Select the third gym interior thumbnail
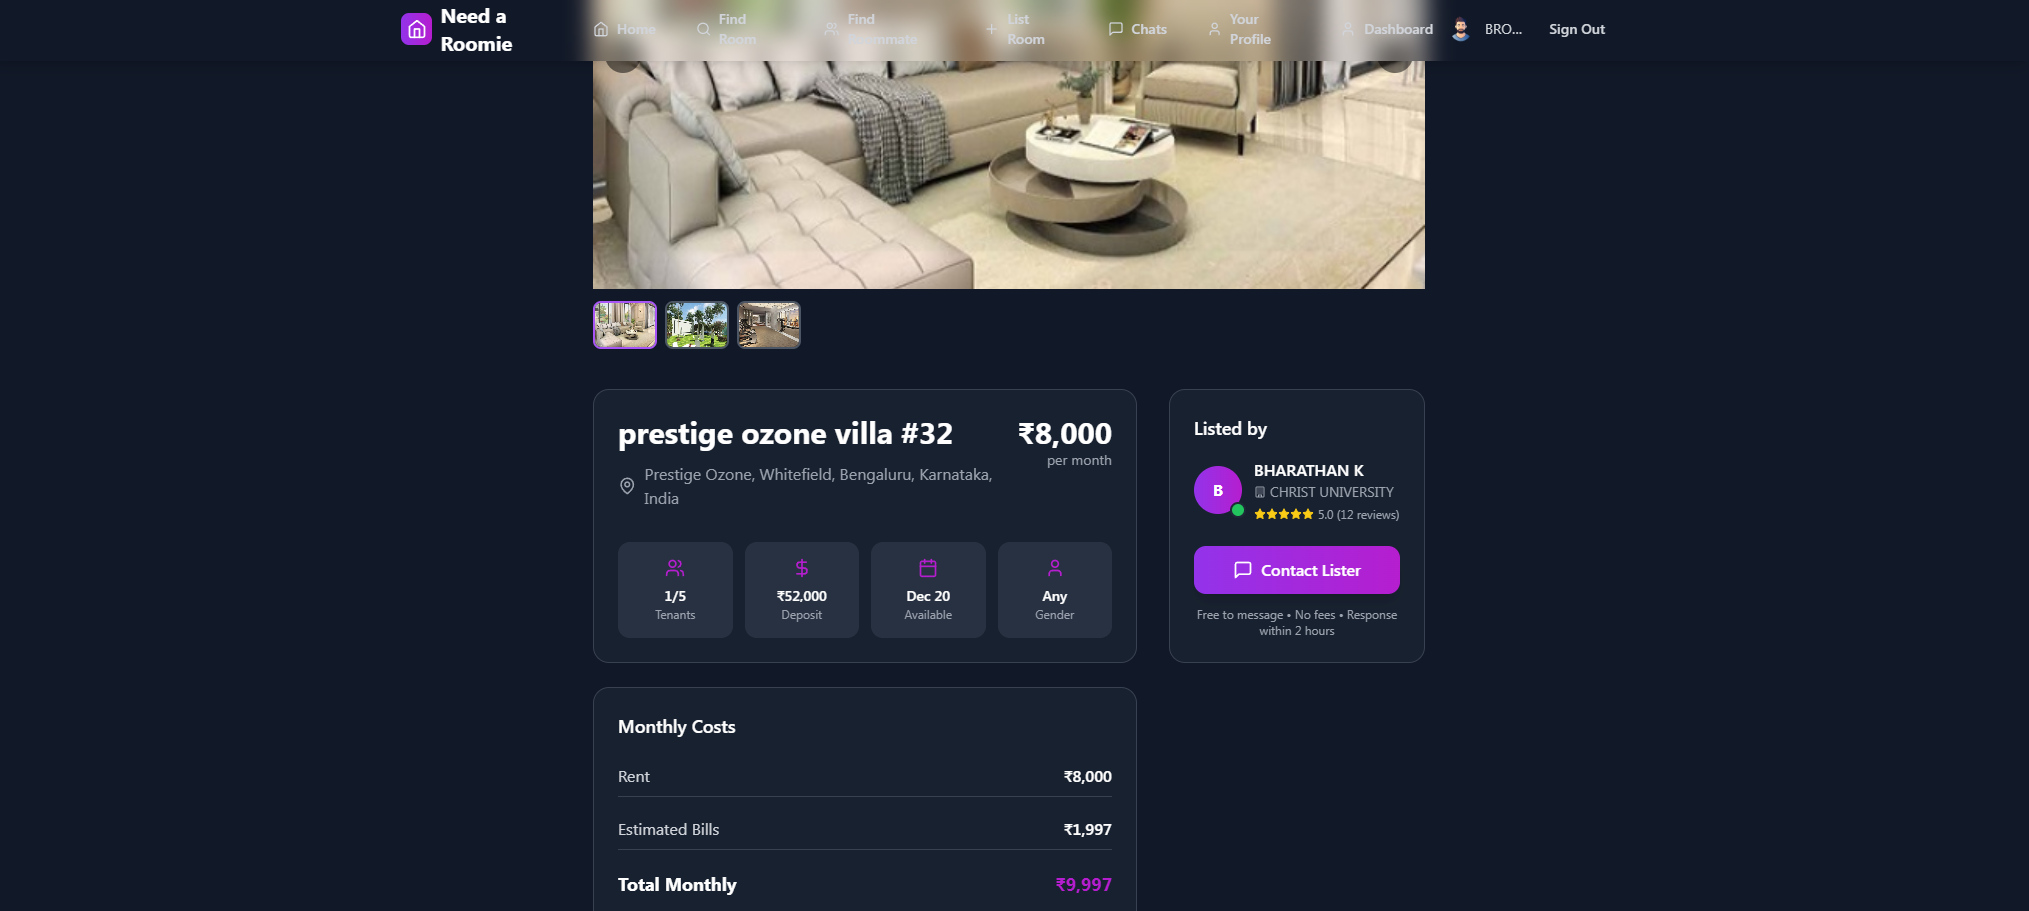 769,325
